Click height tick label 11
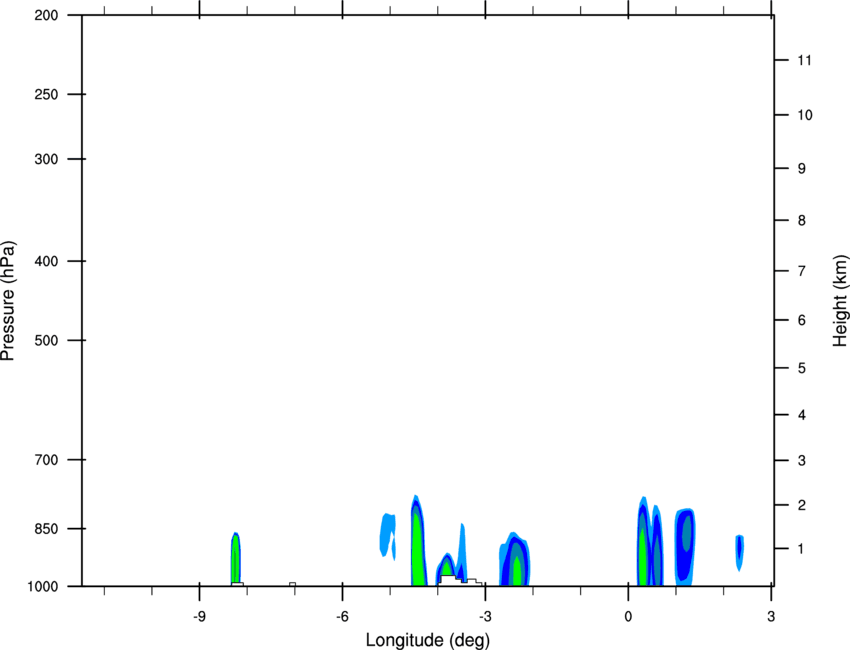This screenshot has height=650, width=850. pyautogui.click(x=805, y=60)
